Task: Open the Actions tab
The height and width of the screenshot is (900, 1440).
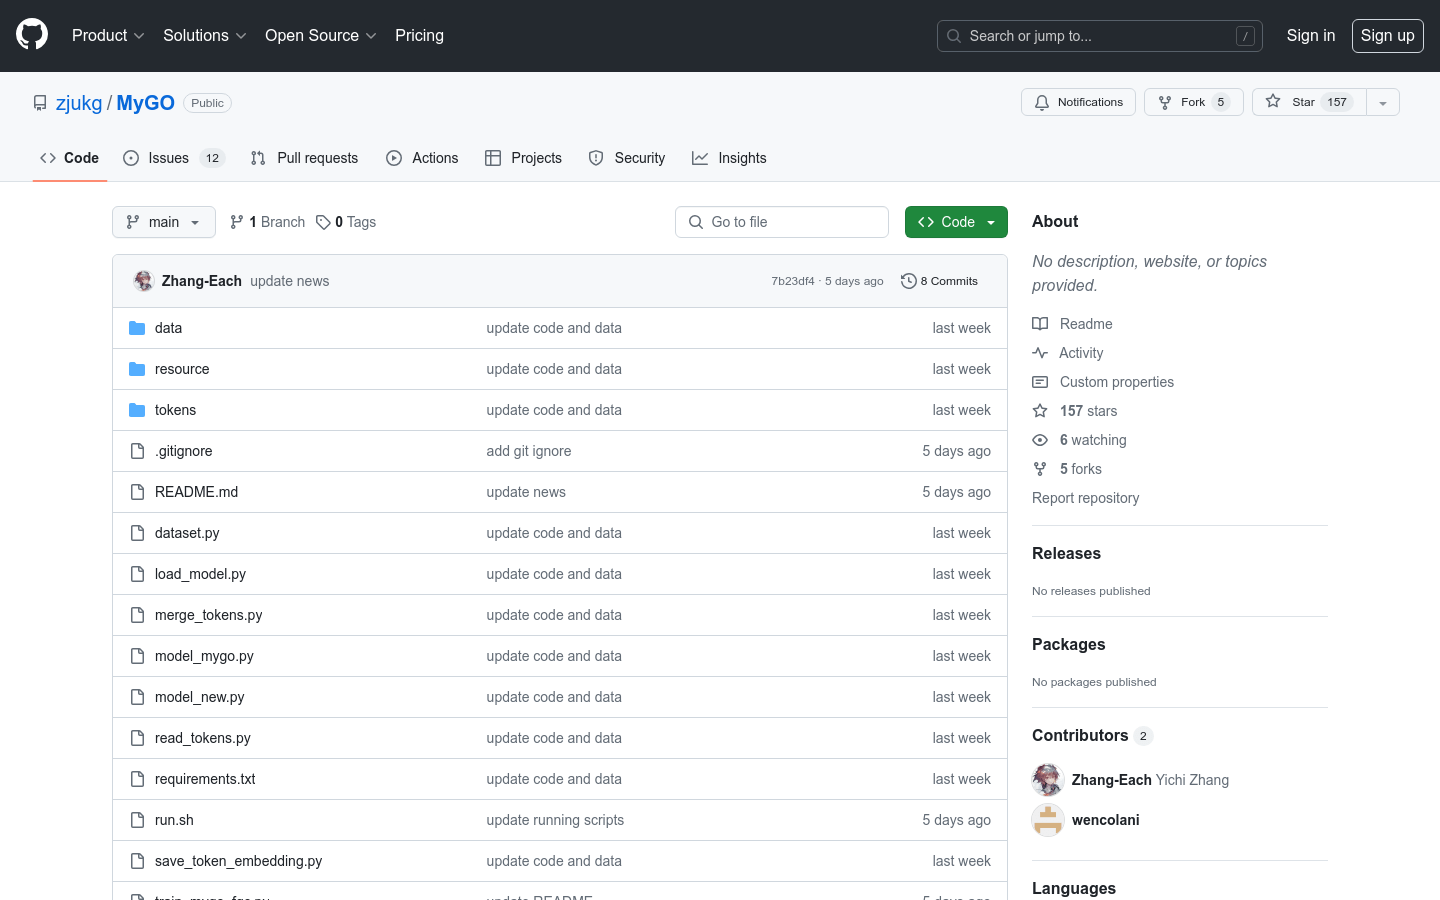Action: [422, 158]
